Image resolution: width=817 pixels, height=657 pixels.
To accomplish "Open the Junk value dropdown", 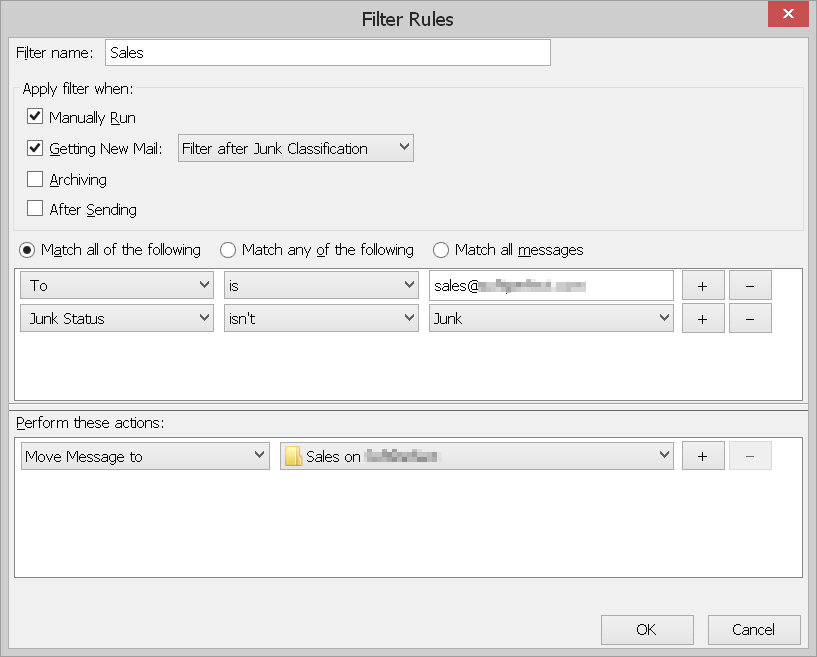I will click(551, 318).
